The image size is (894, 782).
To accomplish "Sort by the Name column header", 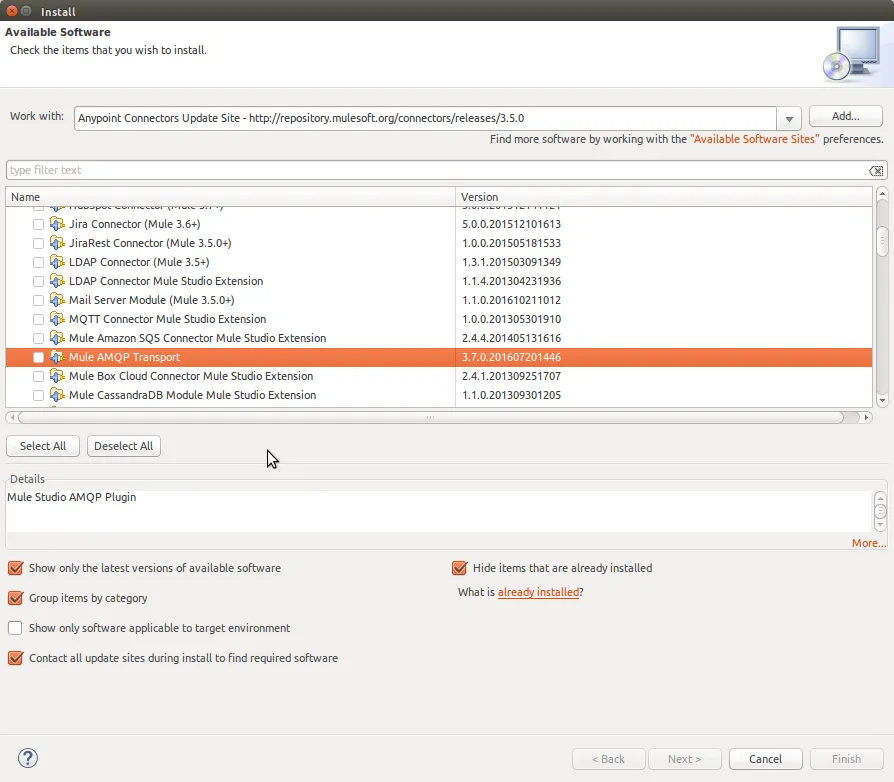I will tap(230, 197).
